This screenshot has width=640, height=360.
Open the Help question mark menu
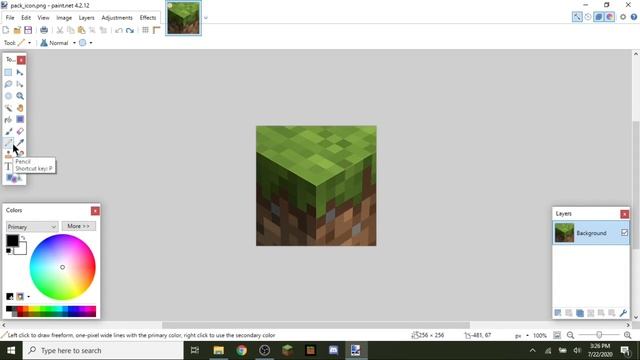pos(634,17)
